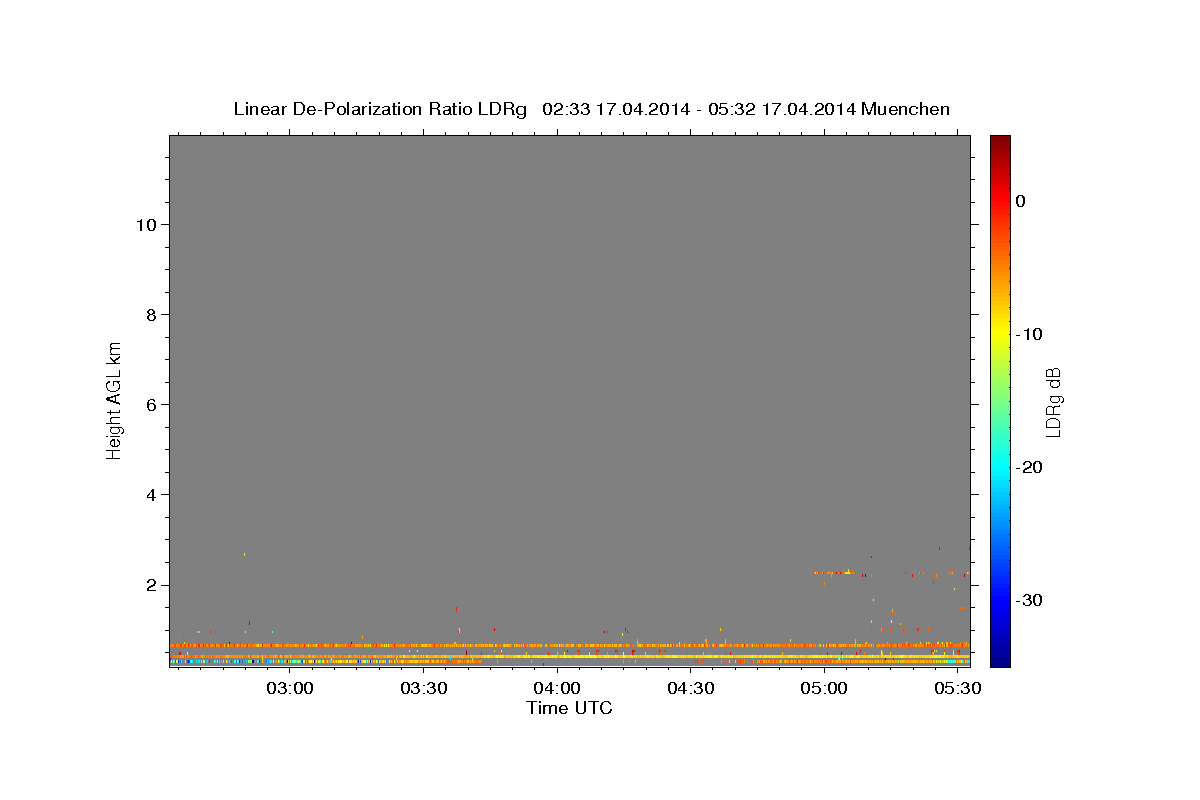This screenshot has width=1200, height=800.
Task: Click the 2 km height tick label
Action: click(151, 585)
